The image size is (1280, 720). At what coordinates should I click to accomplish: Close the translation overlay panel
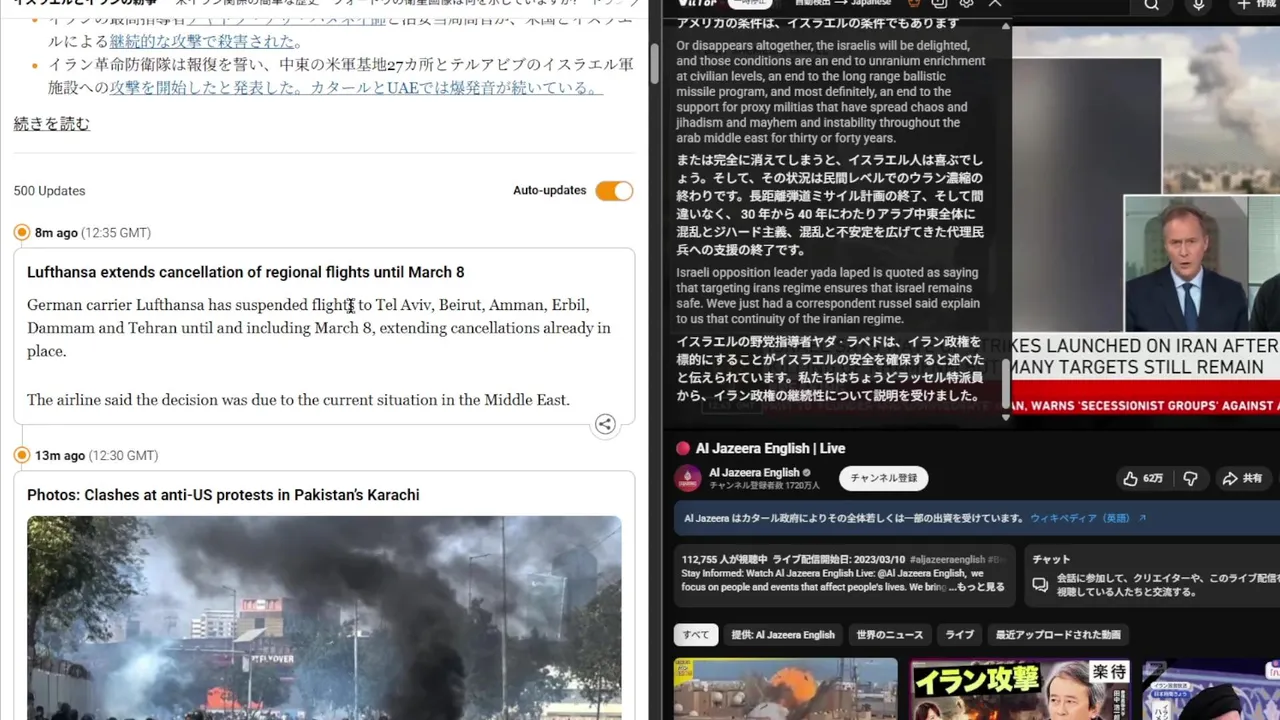point(995,4)
